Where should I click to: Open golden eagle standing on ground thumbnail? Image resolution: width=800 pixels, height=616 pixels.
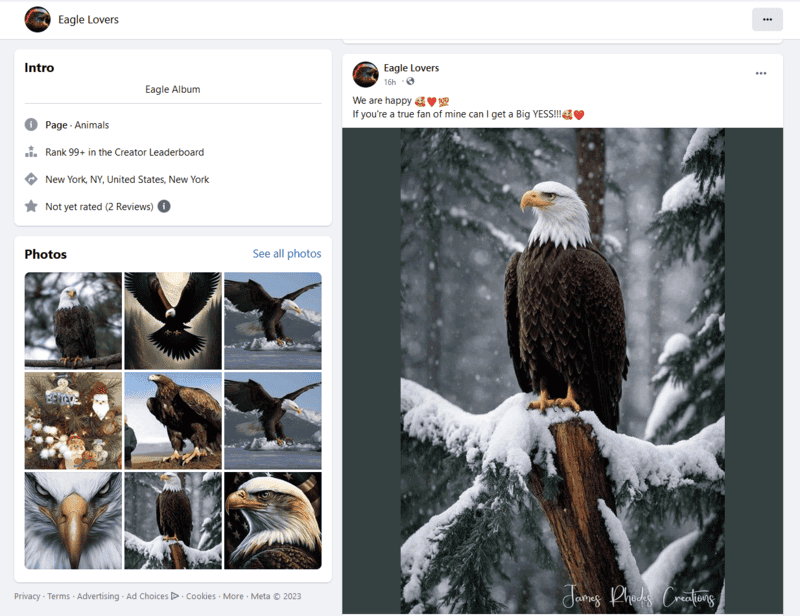pyautogui.click(x=173, y=421)
